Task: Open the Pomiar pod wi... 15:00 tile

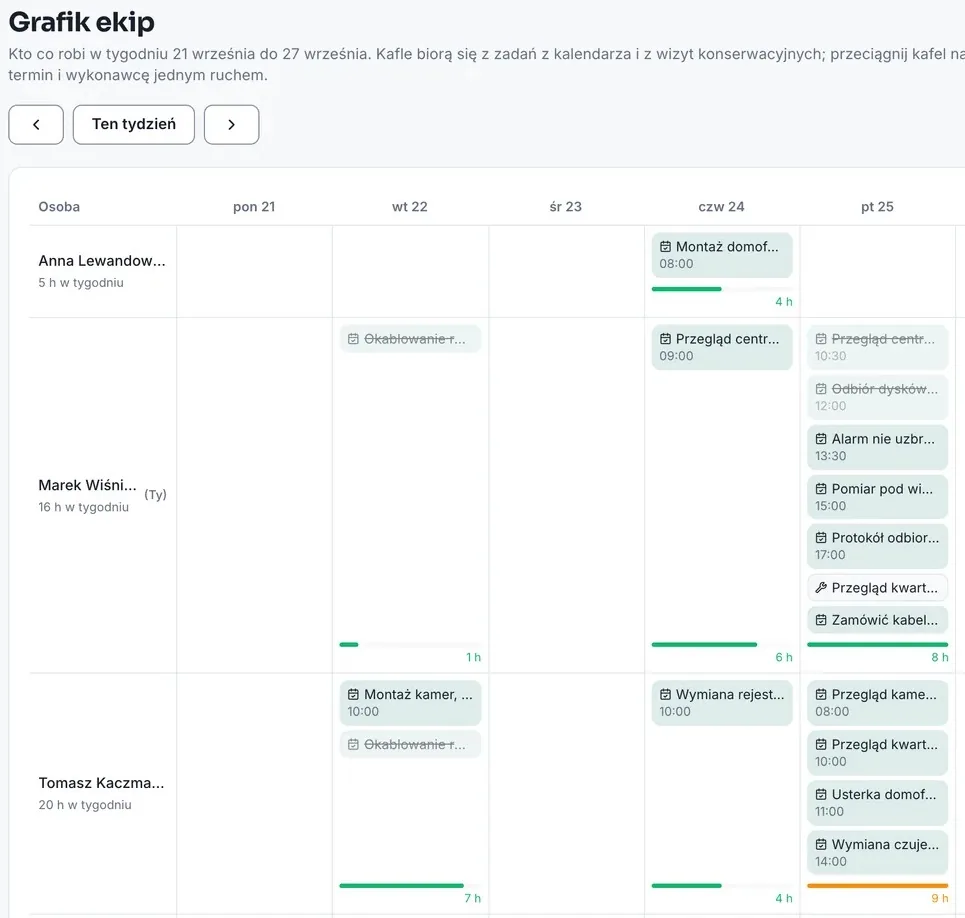Action: (x=878, y=497)
